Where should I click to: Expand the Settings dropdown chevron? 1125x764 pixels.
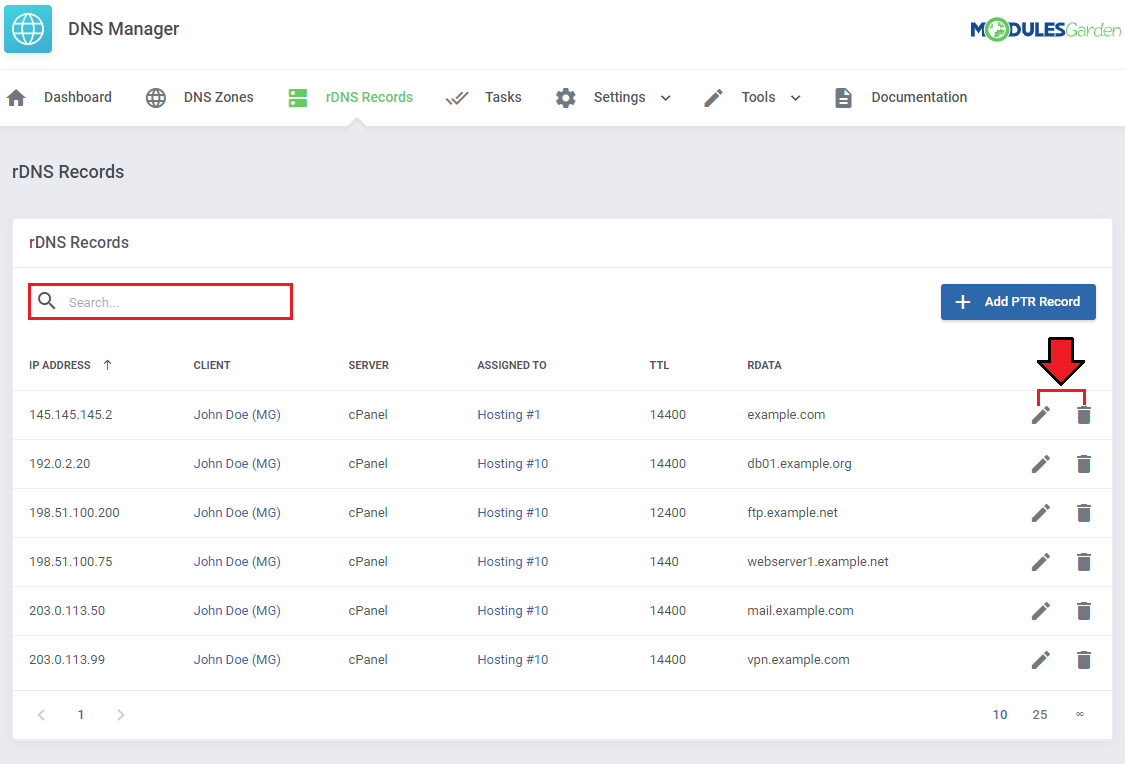click(x=665, y=98)
